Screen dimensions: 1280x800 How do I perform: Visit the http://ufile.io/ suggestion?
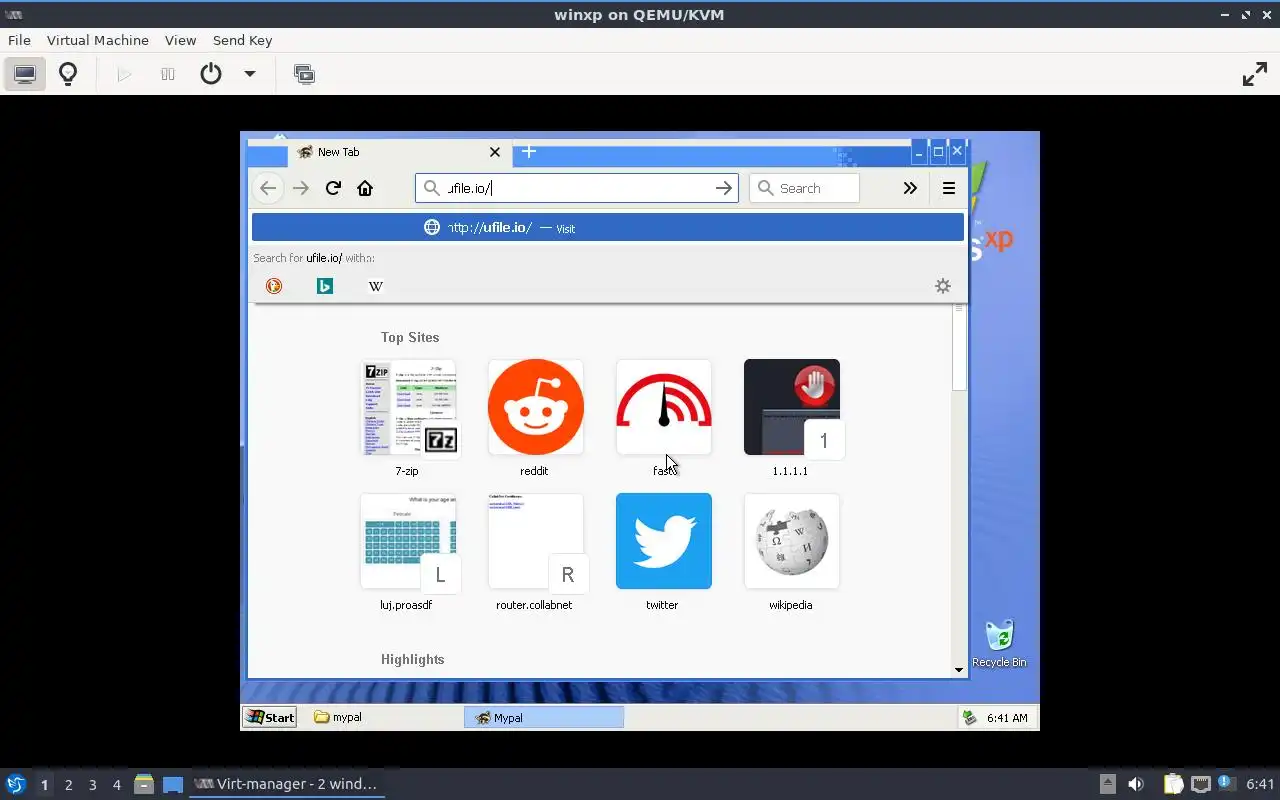pos(608,227)
